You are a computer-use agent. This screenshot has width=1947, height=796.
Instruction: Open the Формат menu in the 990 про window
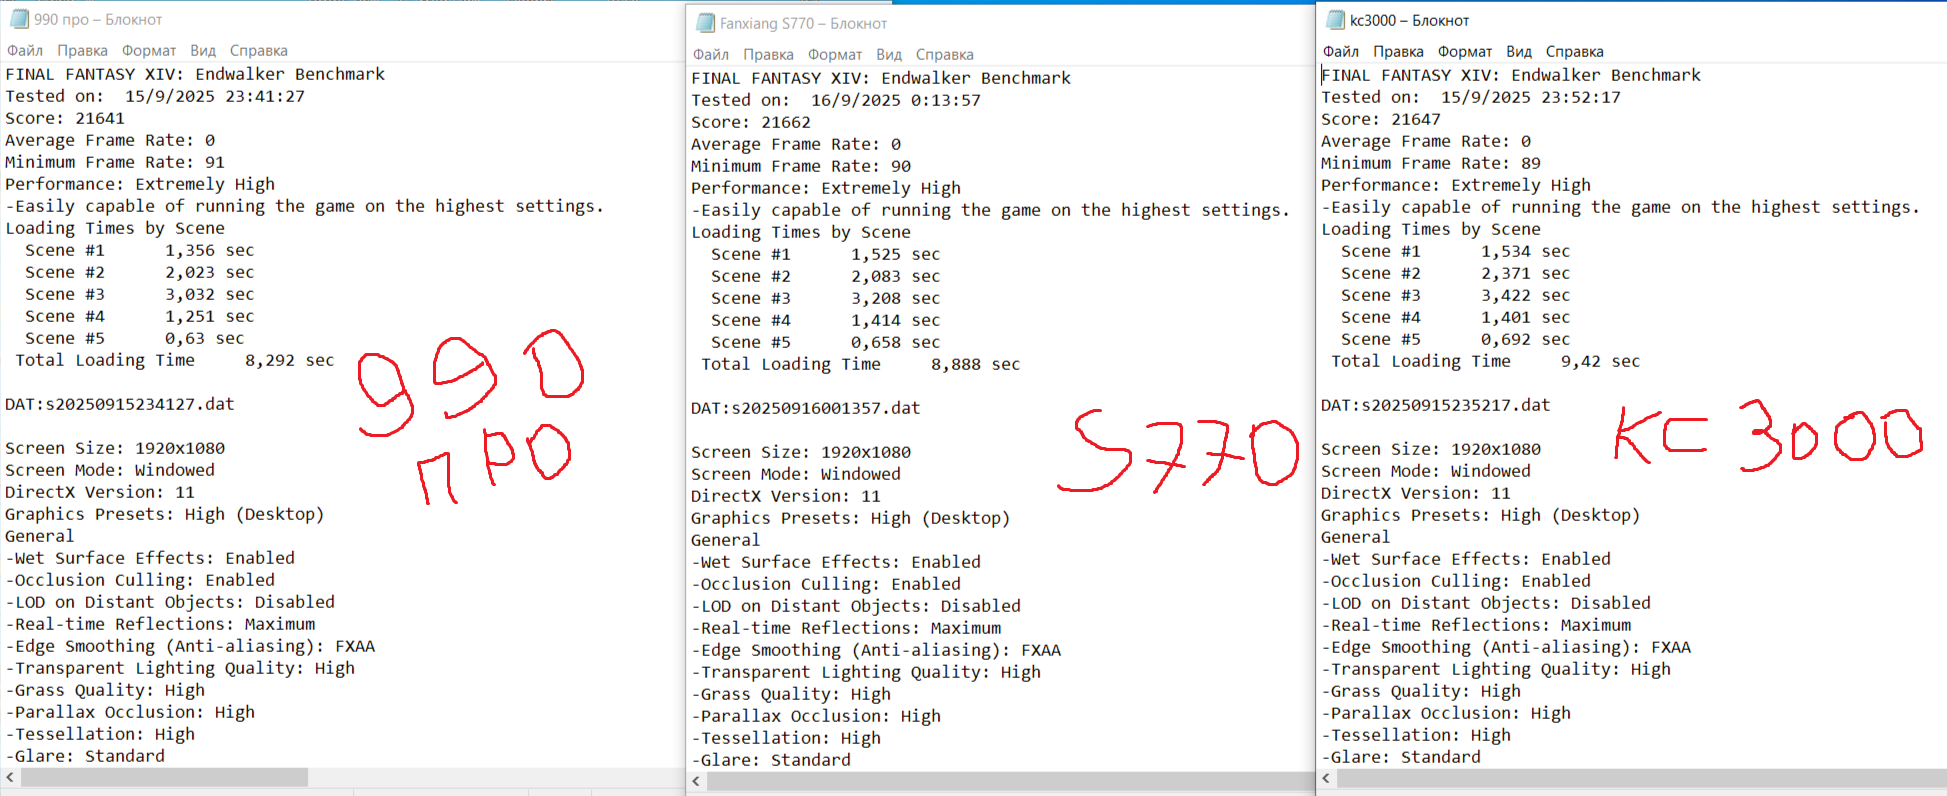(149, 51)
